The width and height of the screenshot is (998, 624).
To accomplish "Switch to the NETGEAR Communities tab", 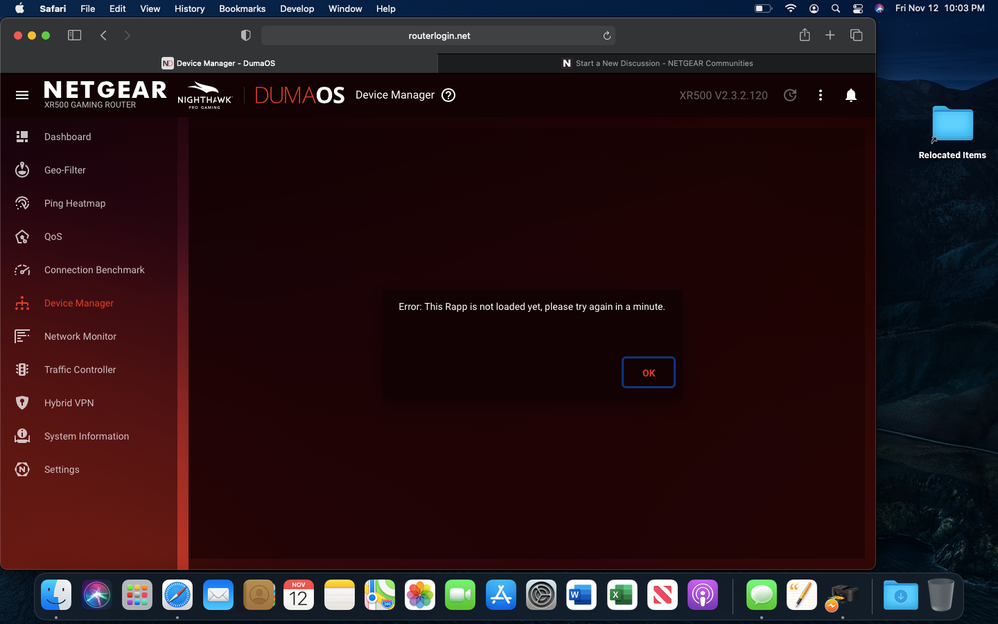I will (657, 63).
